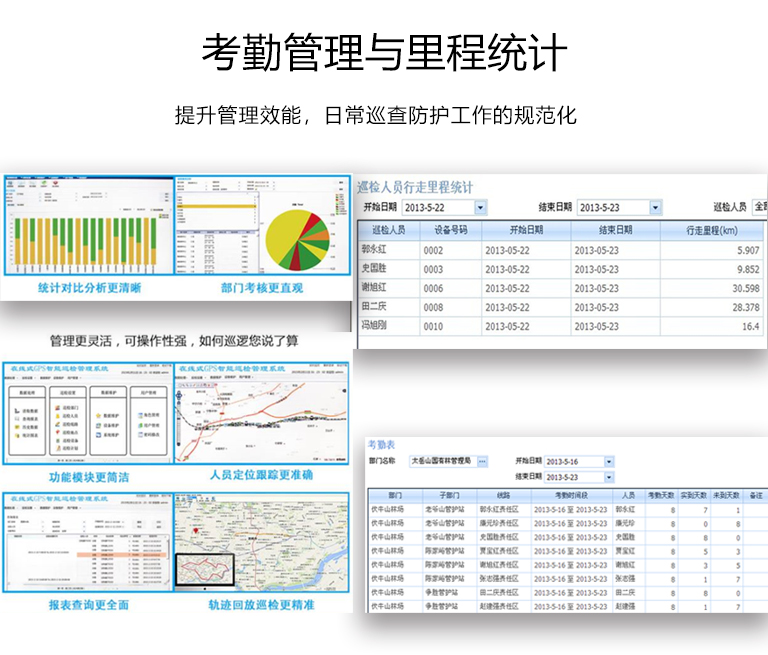768x655 pixels.
Task: Select the row for 郭永红 in mileage table
Action: (x=381, y=251)
